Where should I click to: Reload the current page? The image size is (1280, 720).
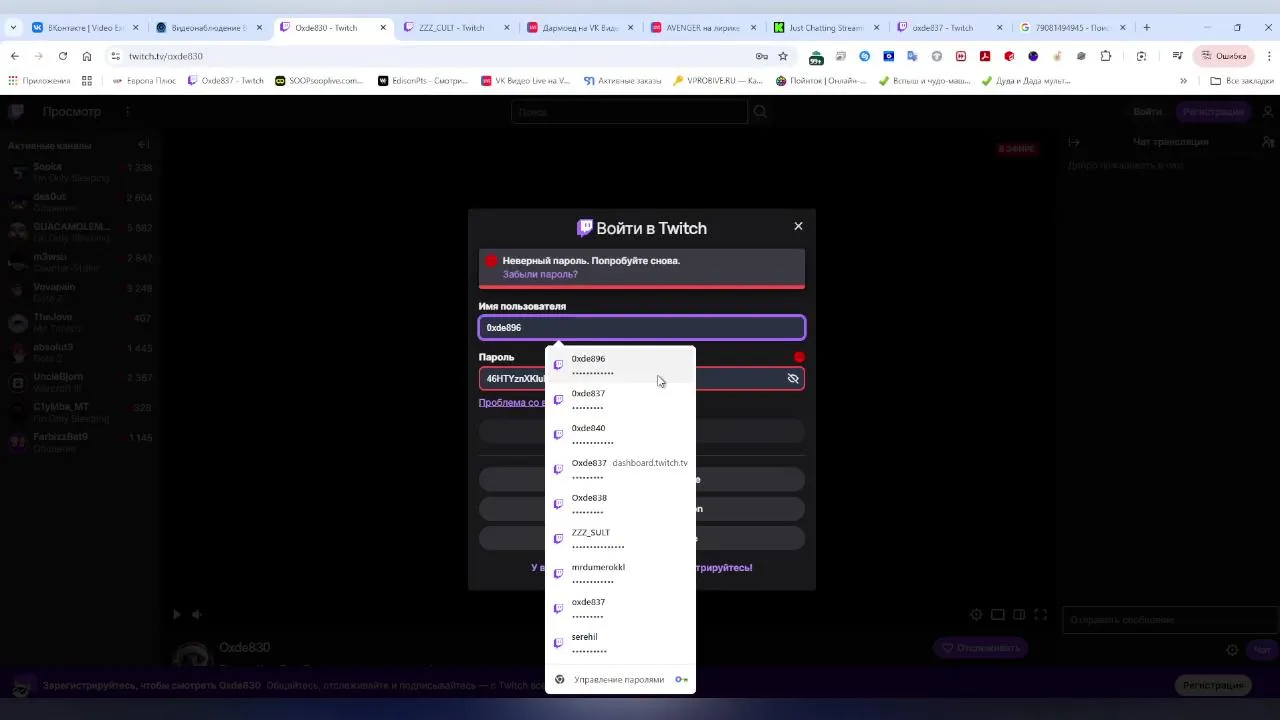coord(63,56)
